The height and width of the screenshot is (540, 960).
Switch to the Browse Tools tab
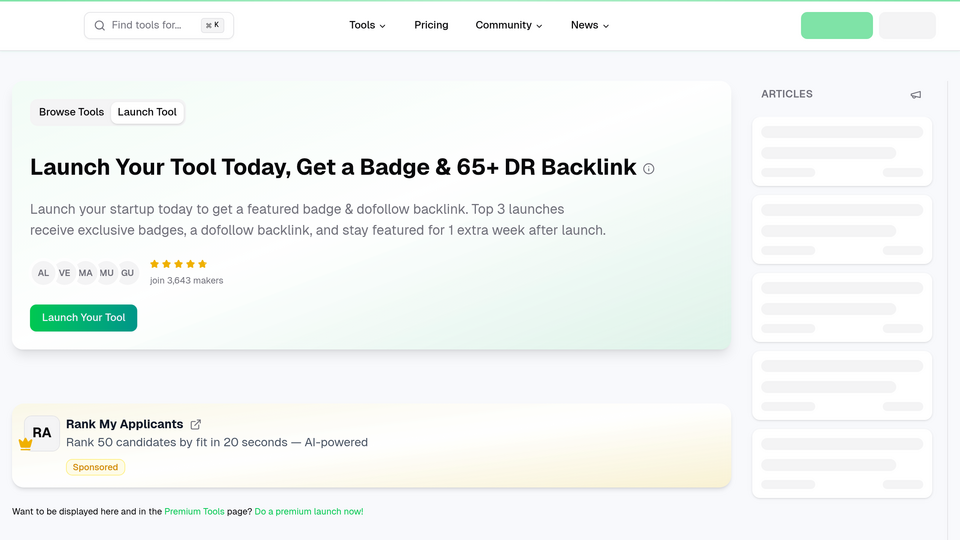pyautogui.click(x=72, y=112)
